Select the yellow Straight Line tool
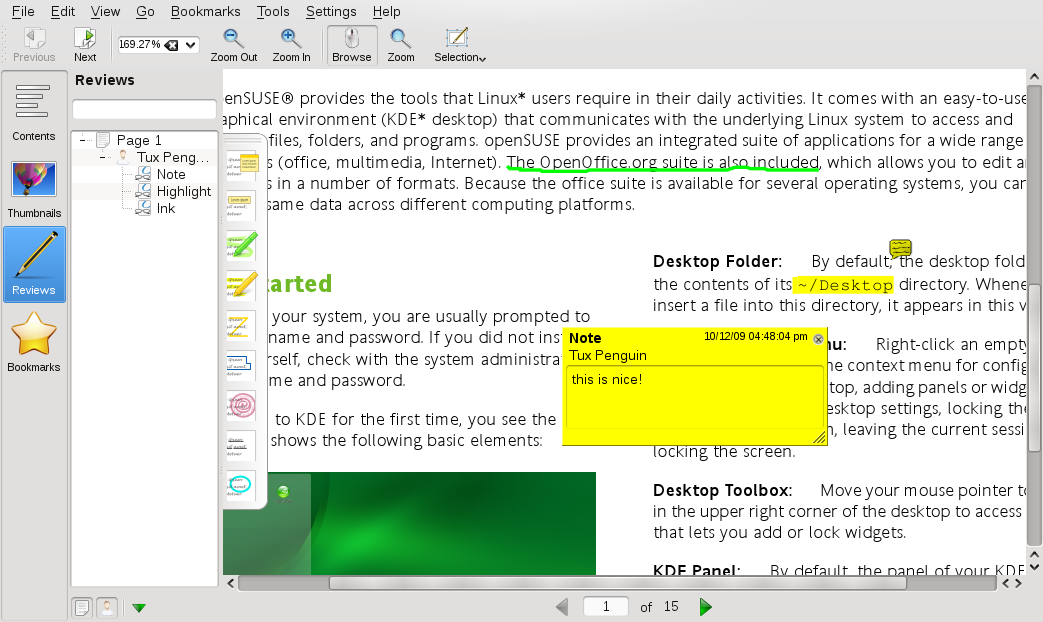This screenshot has width=1043, height=622. pyautogui.click(x=239, y=326)
